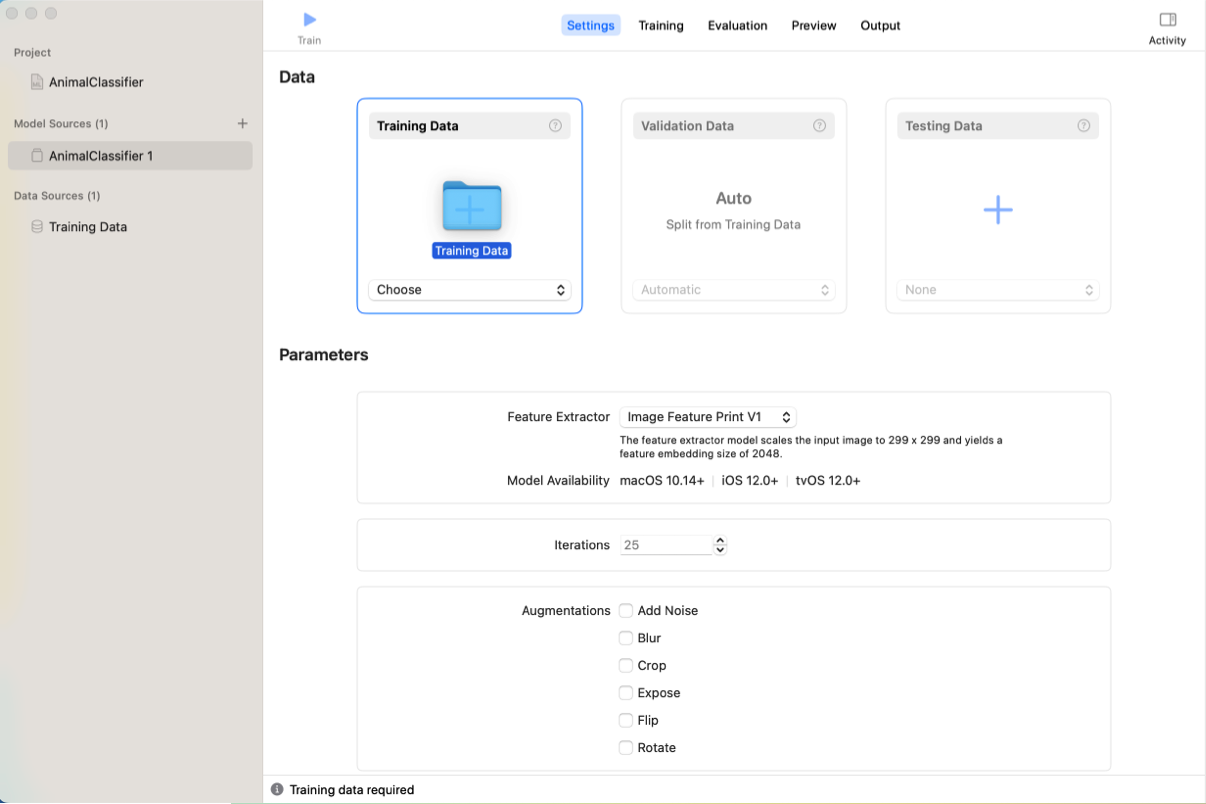
Task: Select AnimalClassifier 1 model source
Action: pos(101,156)
